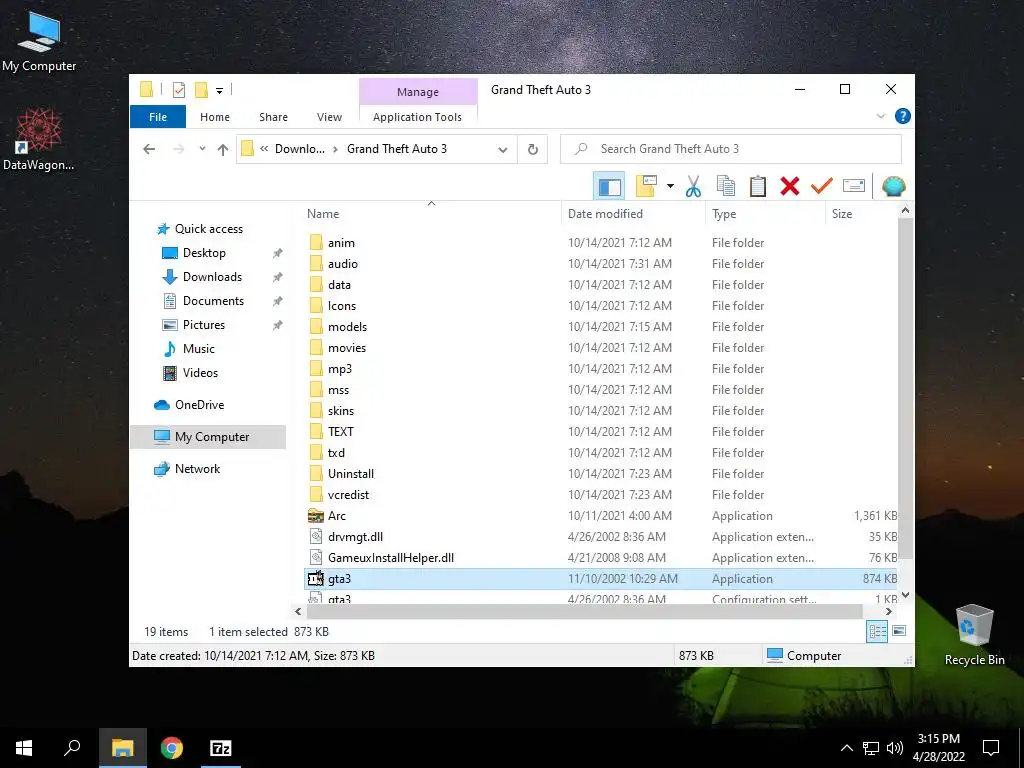The width and height of the screenshot is (1024, 768).
Task: Select drvmgt.dll file
Action: coord(355,537)
